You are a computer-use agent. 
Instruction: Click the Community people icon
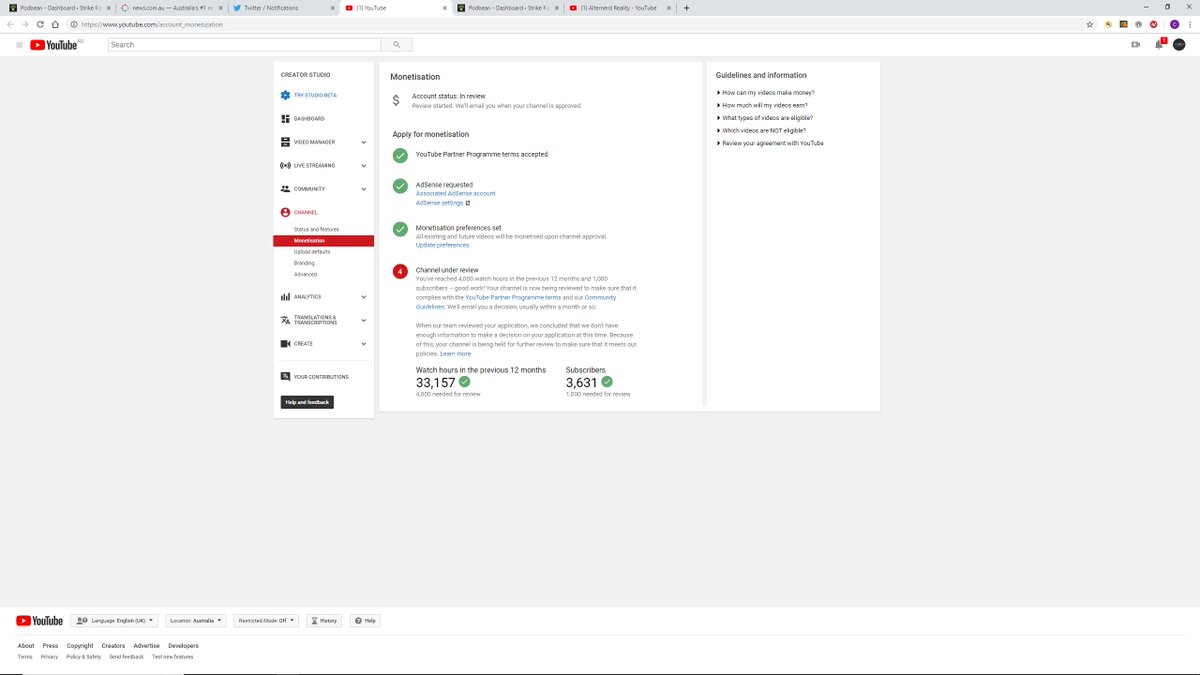click(285, 189)
